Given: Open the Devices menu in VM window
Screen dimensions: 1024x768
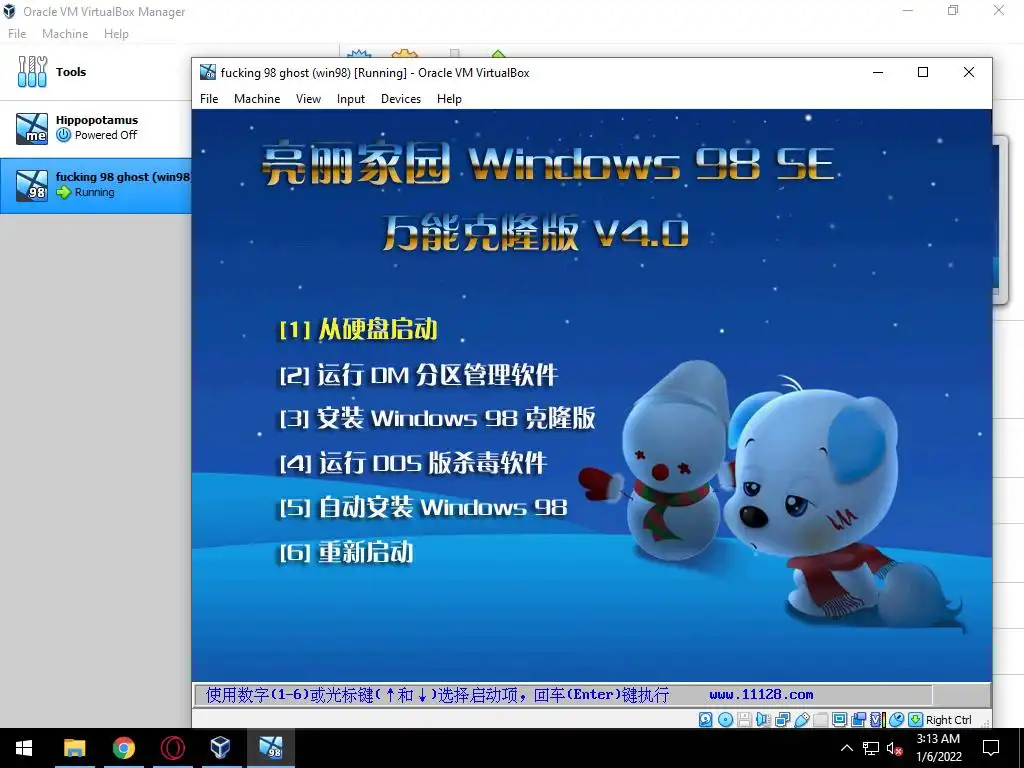Looking at the screenshot, I should (401, 99).
